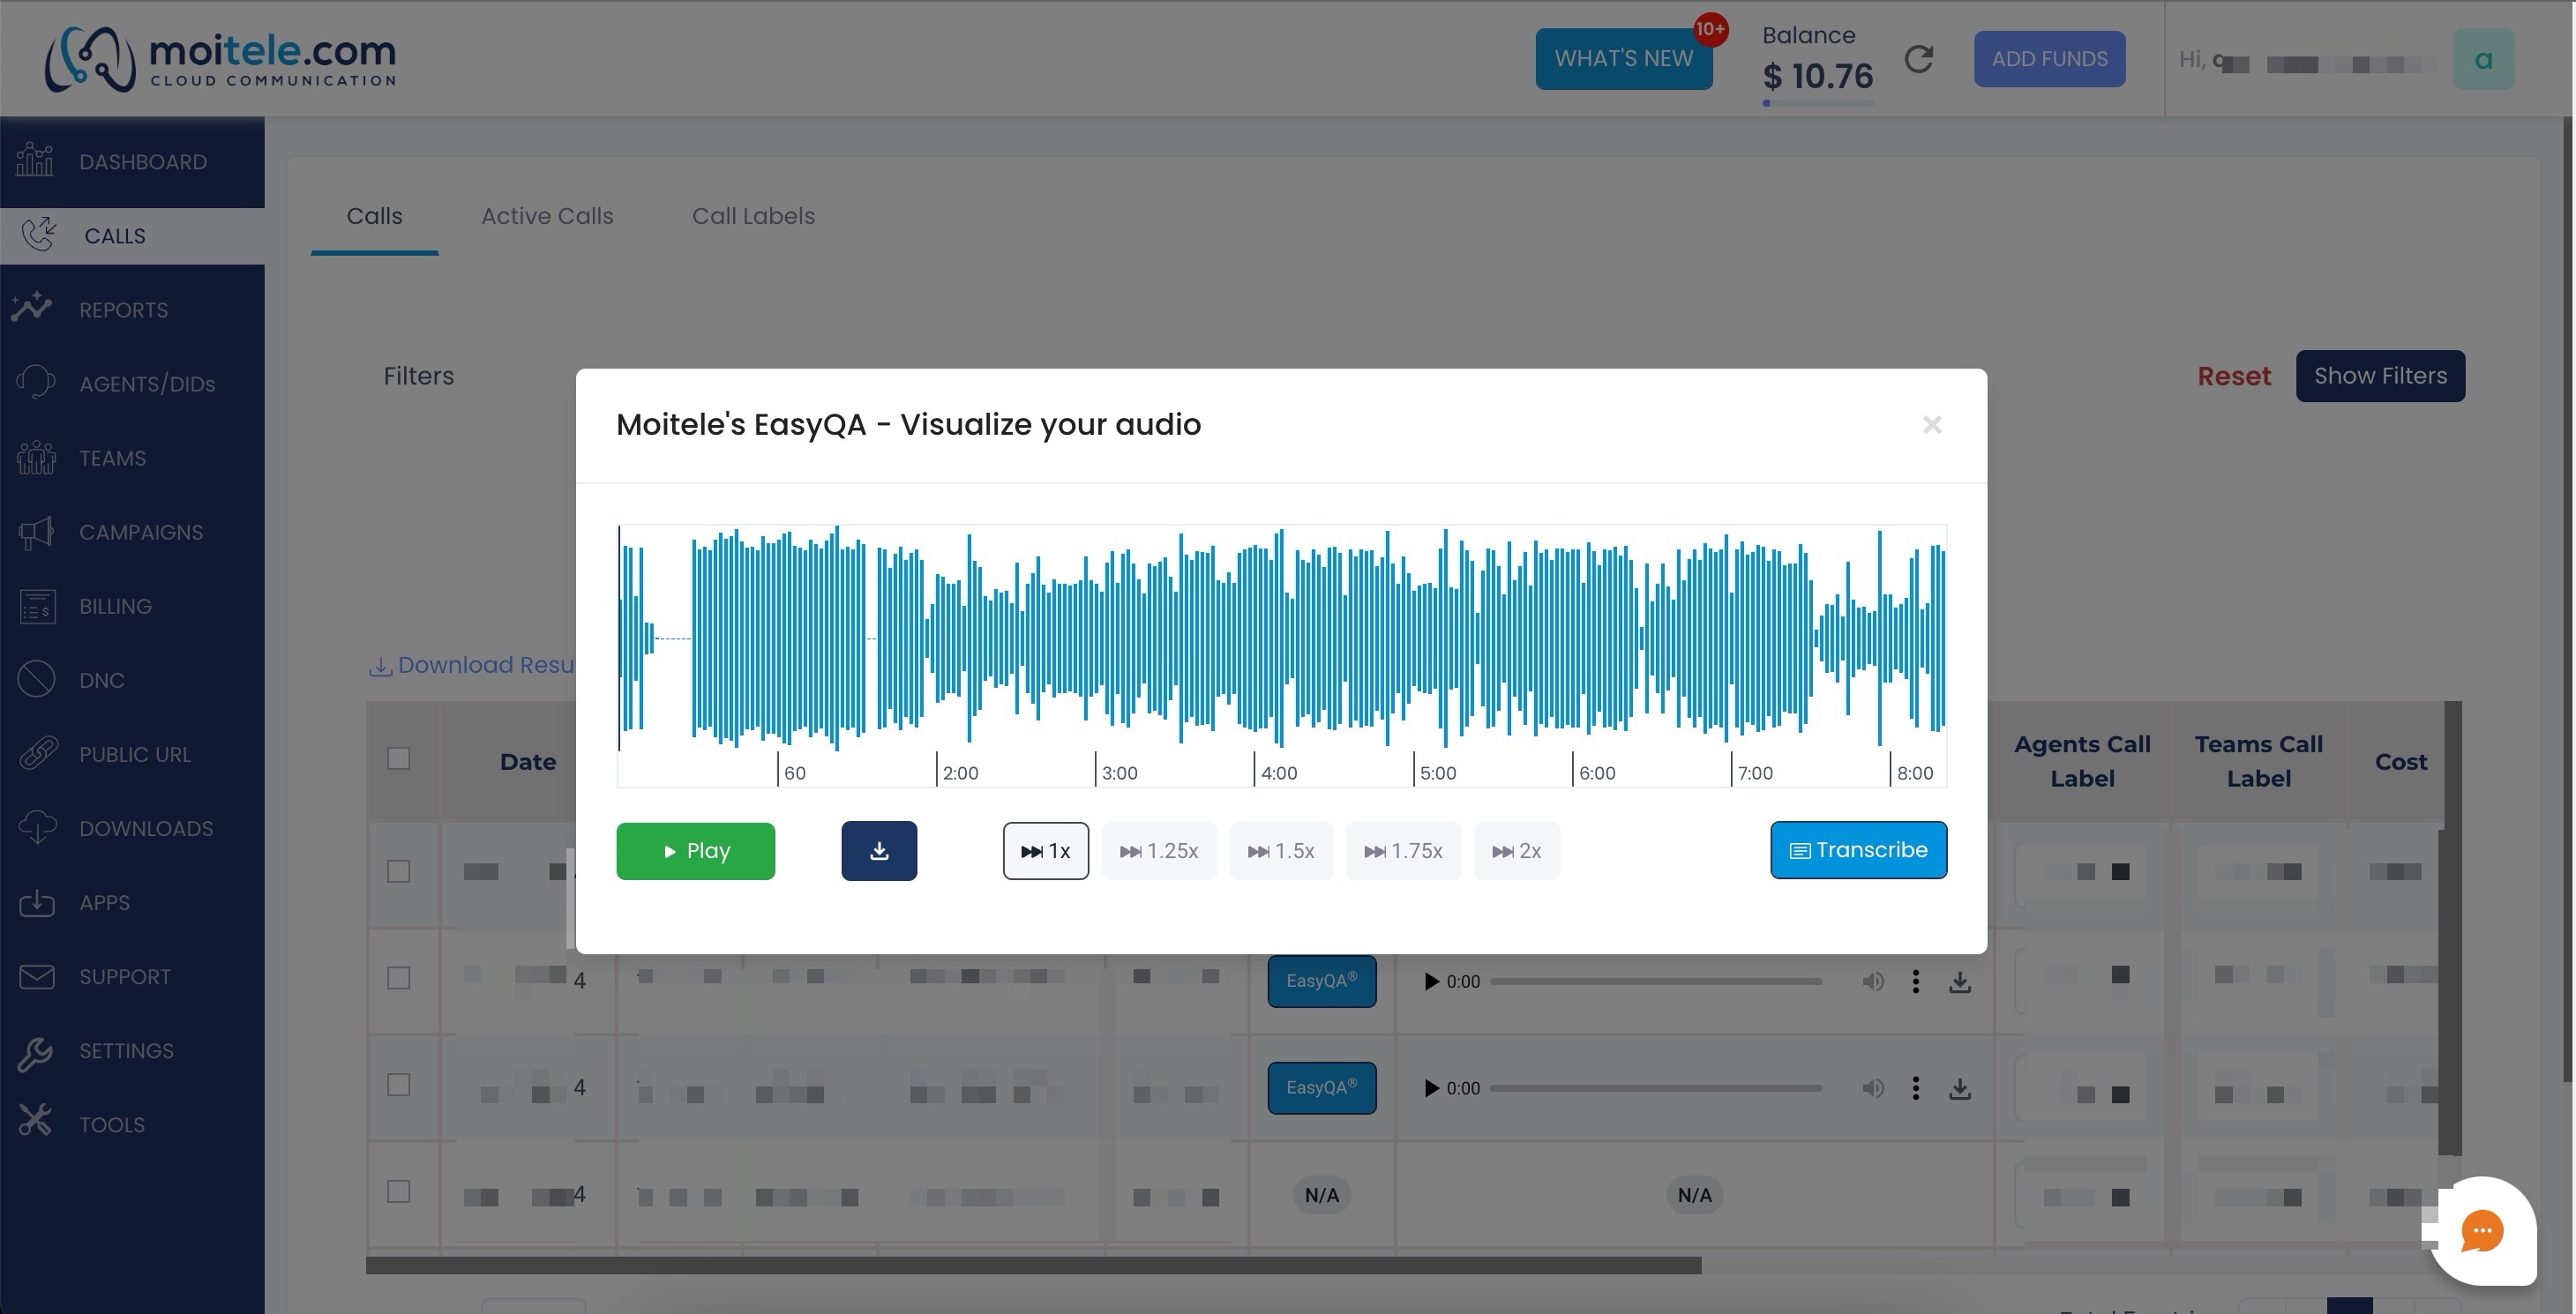This screenshot has width=2576, height=1314.
Task: Download audio from the EasyQA dialog
Action: tap(879, 851)
